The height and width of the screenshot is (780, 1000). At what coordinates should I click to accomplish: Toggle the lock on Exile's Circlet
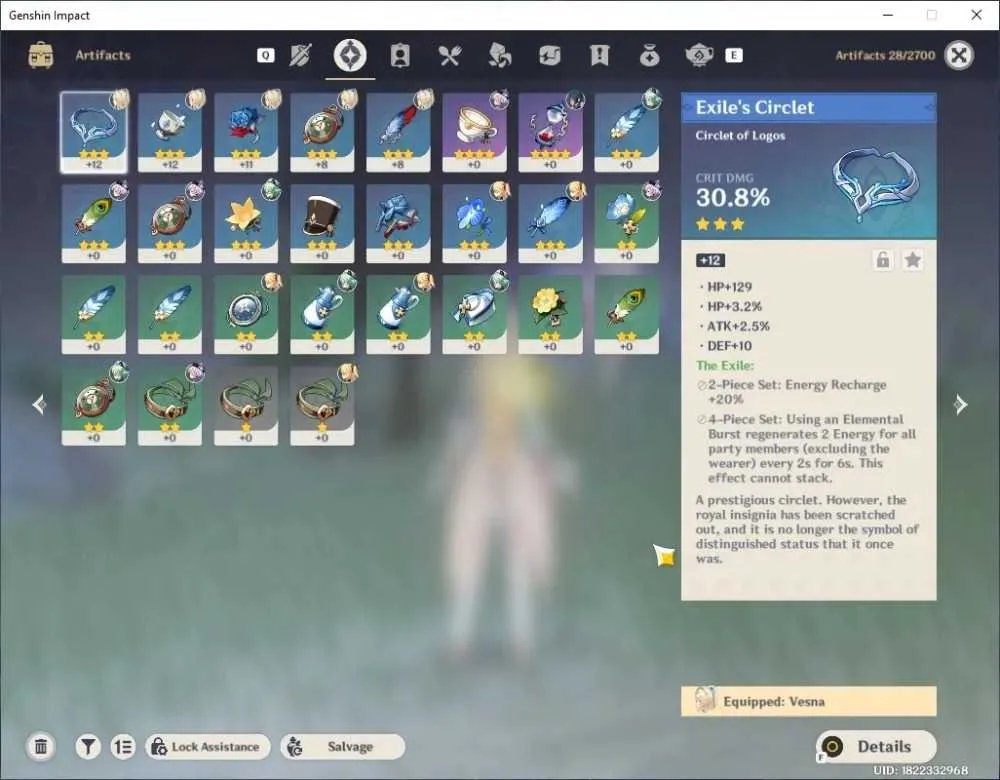tap(883, 260)
